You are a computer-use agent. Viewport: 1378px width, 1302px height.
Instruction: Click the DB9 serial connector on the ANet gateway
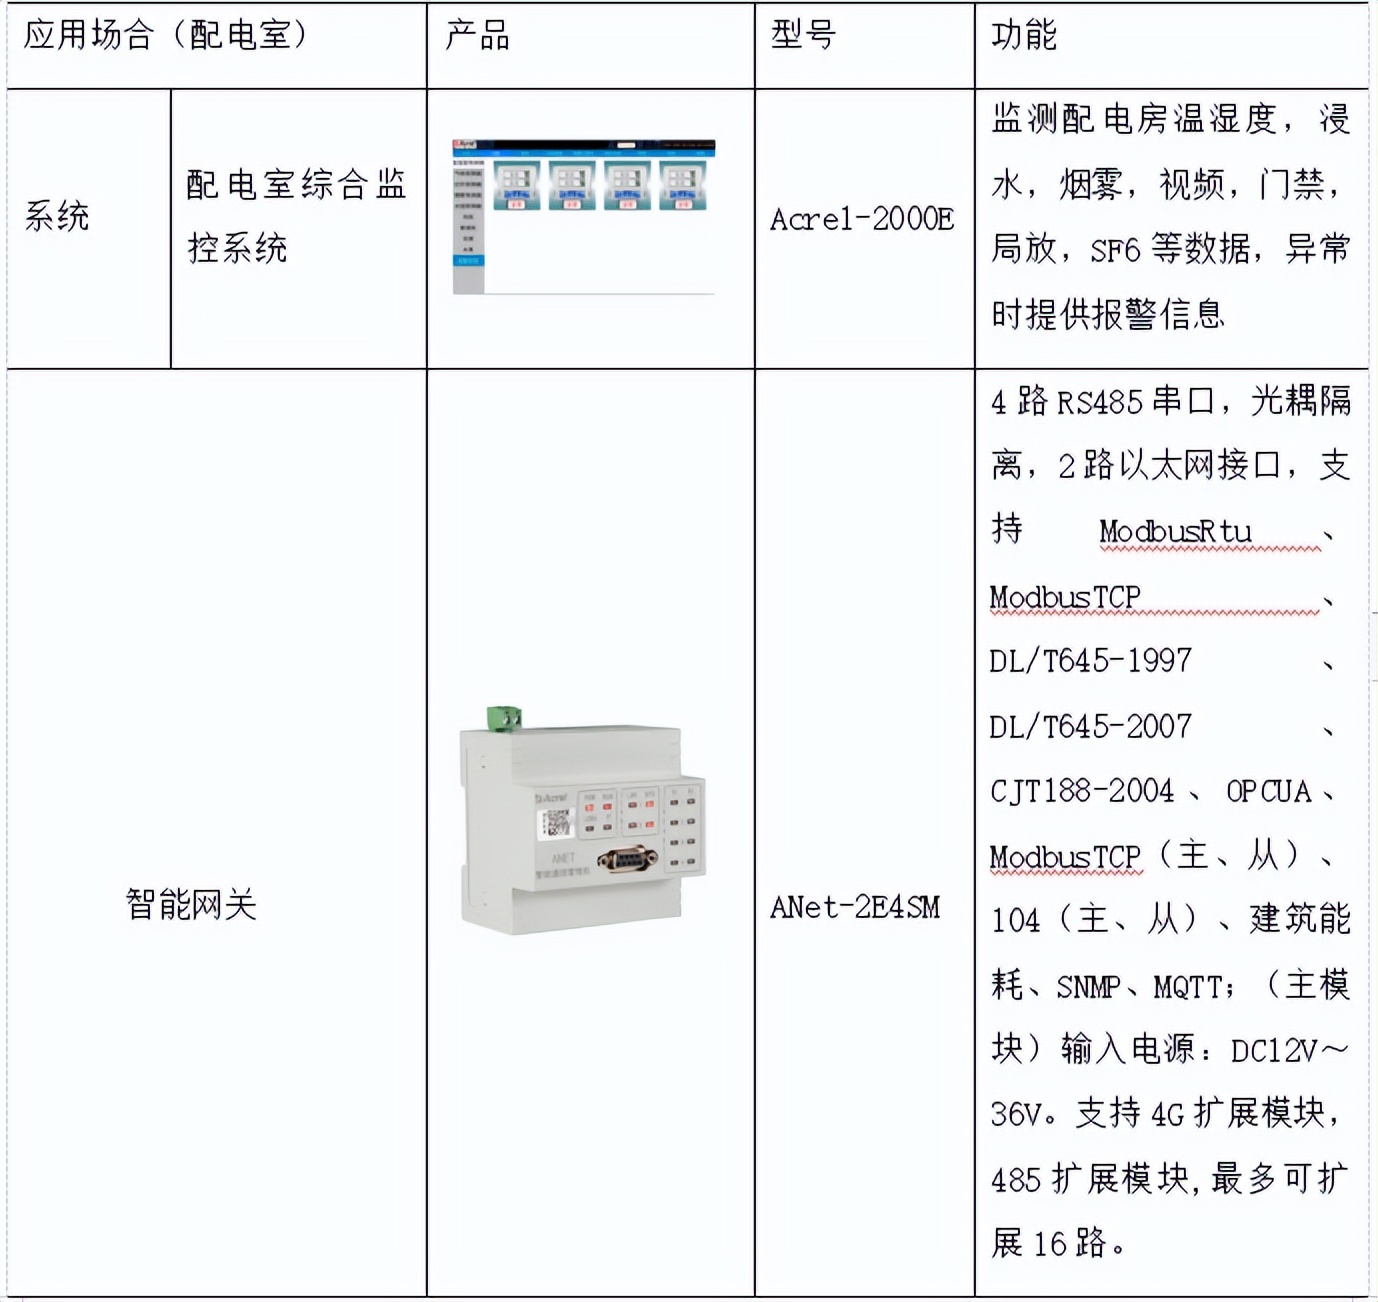[x=628, y=860]
